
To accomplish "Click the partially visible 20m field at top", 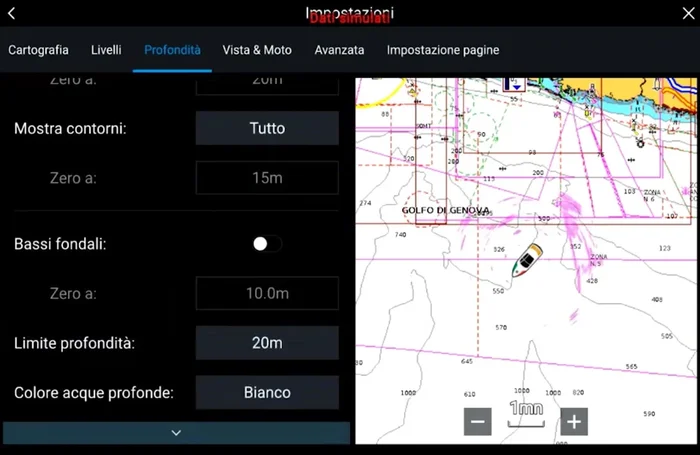I will [267, 87].
